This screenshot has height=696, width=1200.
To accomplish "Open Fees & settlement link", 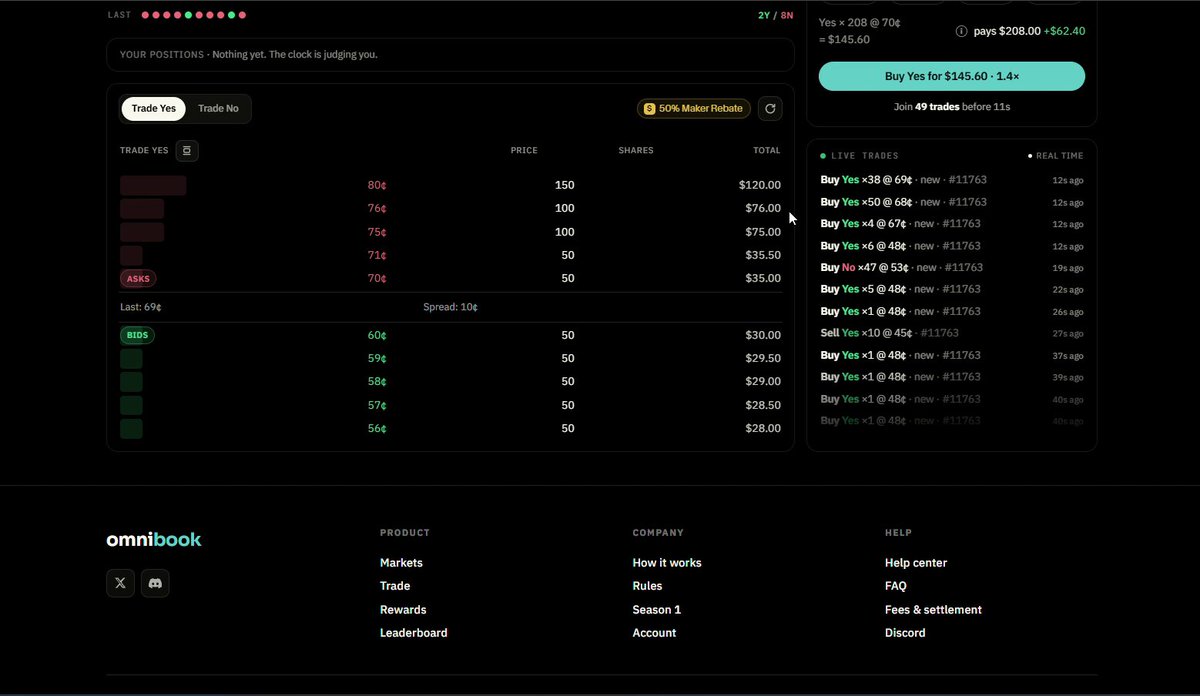I will click(x=933, y=610).
